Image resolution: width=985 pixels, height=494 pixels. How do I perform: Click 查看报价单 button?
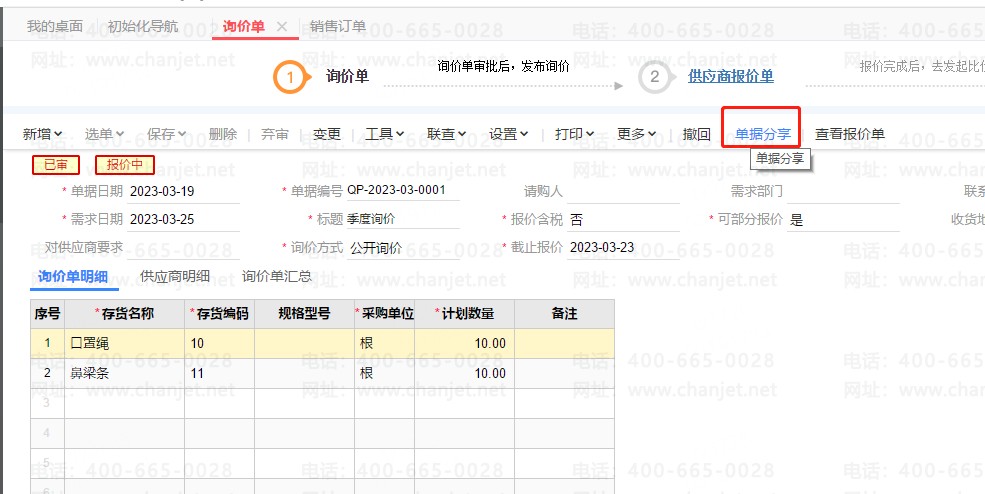point(850,134)
